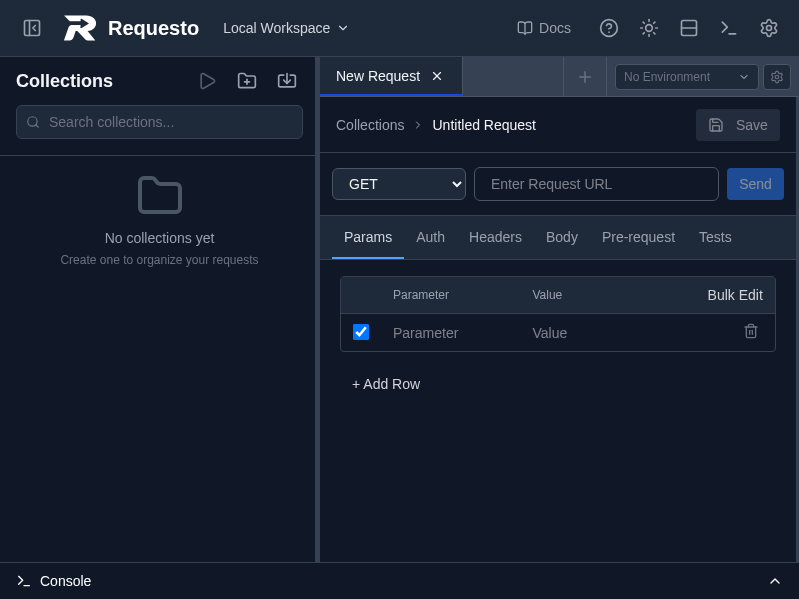This screenshot has width=799, height=599.
Task: Open the Console panel label
Action: 65,581
